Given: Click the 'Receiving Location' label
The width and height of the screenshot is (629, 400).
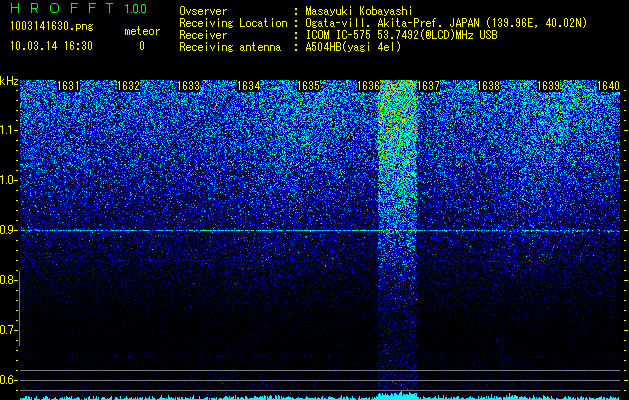Looking at the screenshot, I should (x=233, y=23).
